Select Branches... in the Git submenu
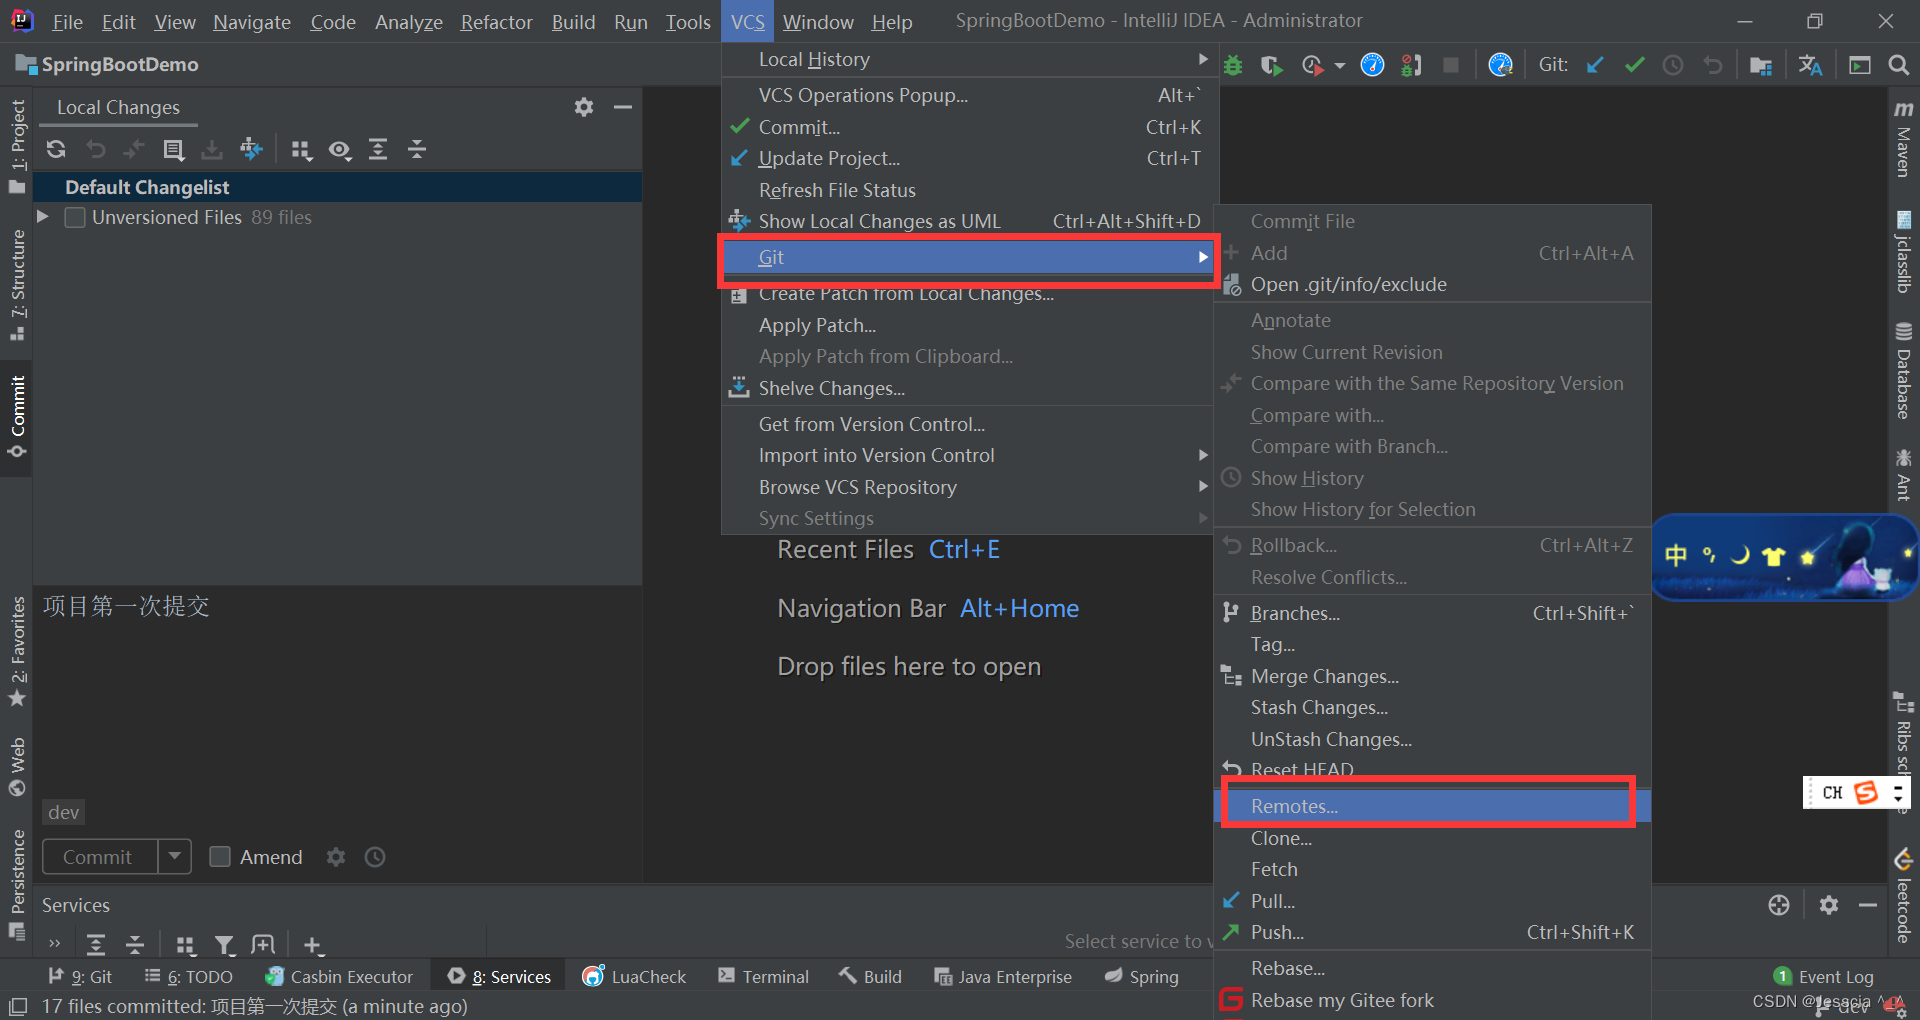The width and height of the screenshot is (1920, 1020). pos(1431,613)
